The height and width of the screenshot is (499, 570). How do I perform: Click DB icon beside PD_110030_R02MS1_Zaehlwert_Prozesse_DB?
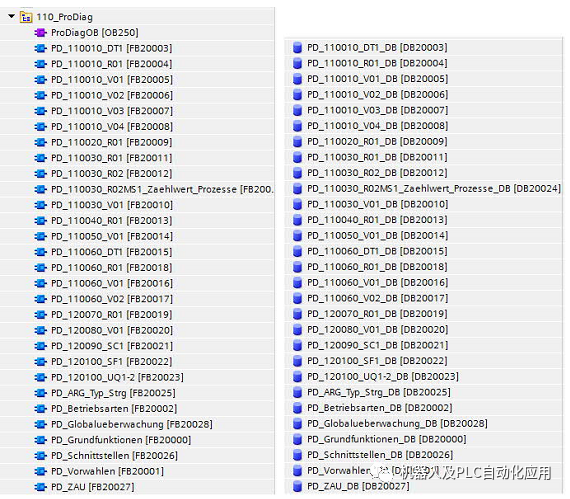point(297,189)
